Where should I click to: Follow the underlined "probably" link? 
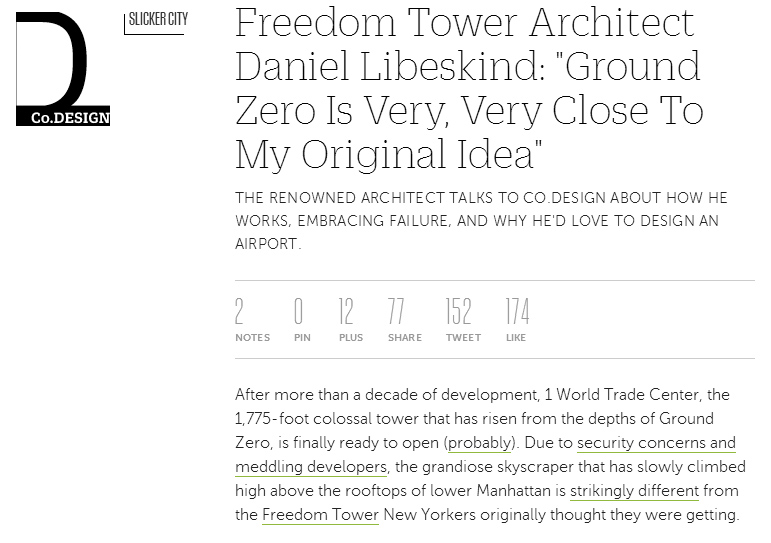coord(479,442)
